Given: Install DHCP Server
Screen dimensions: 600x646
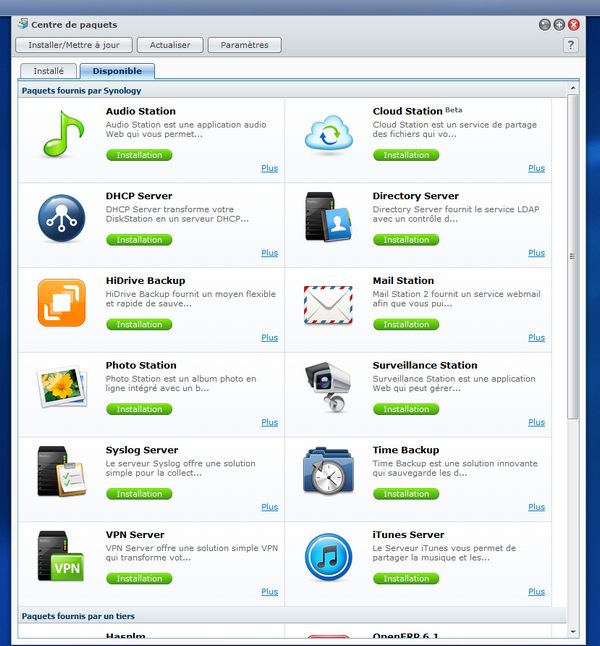Looking at the screenshot, I should pyautogui.click(x=139, y=240).
